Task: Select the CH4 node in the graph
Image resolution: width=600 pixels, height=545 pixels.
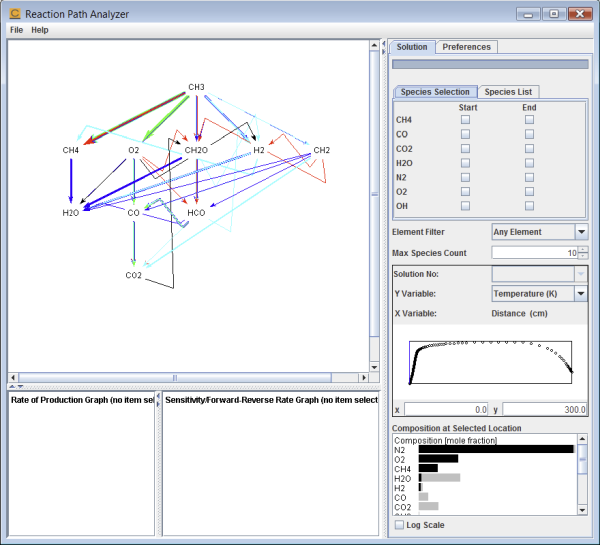Action: pos(71,150)
